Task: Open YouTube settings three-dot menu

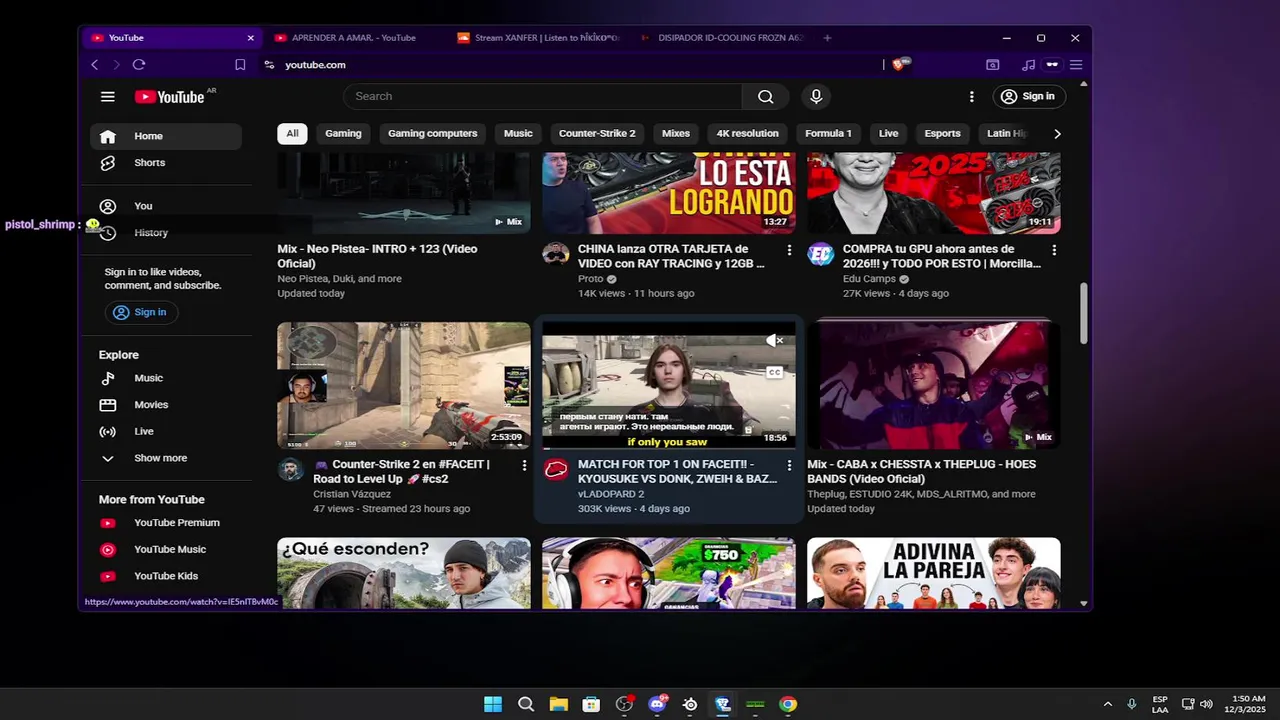Action: 971,96
